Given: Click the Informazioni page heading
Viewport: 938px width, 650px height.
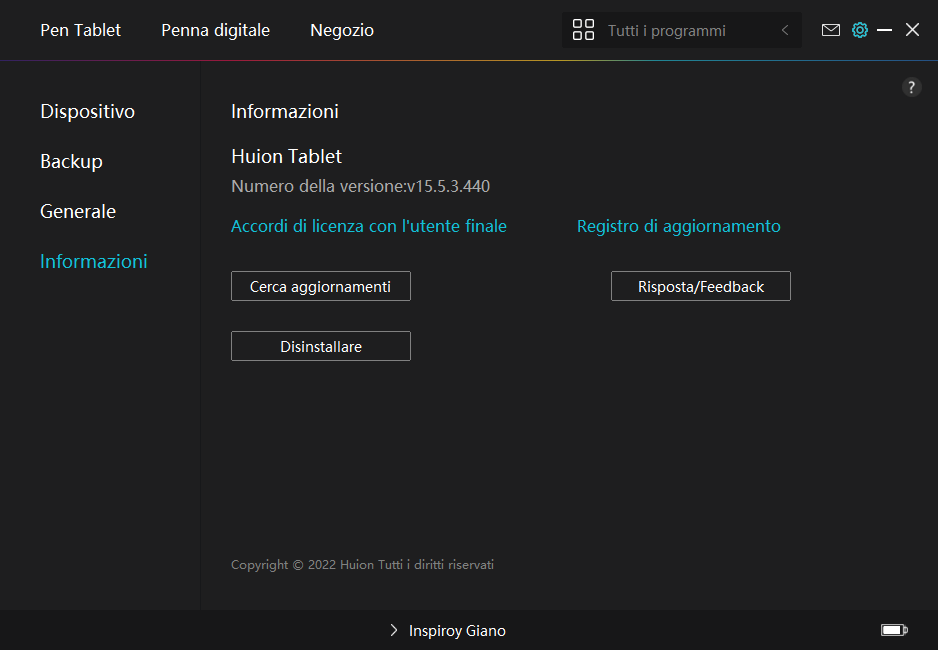Looking at the screenshot, I should click(285, 111).
